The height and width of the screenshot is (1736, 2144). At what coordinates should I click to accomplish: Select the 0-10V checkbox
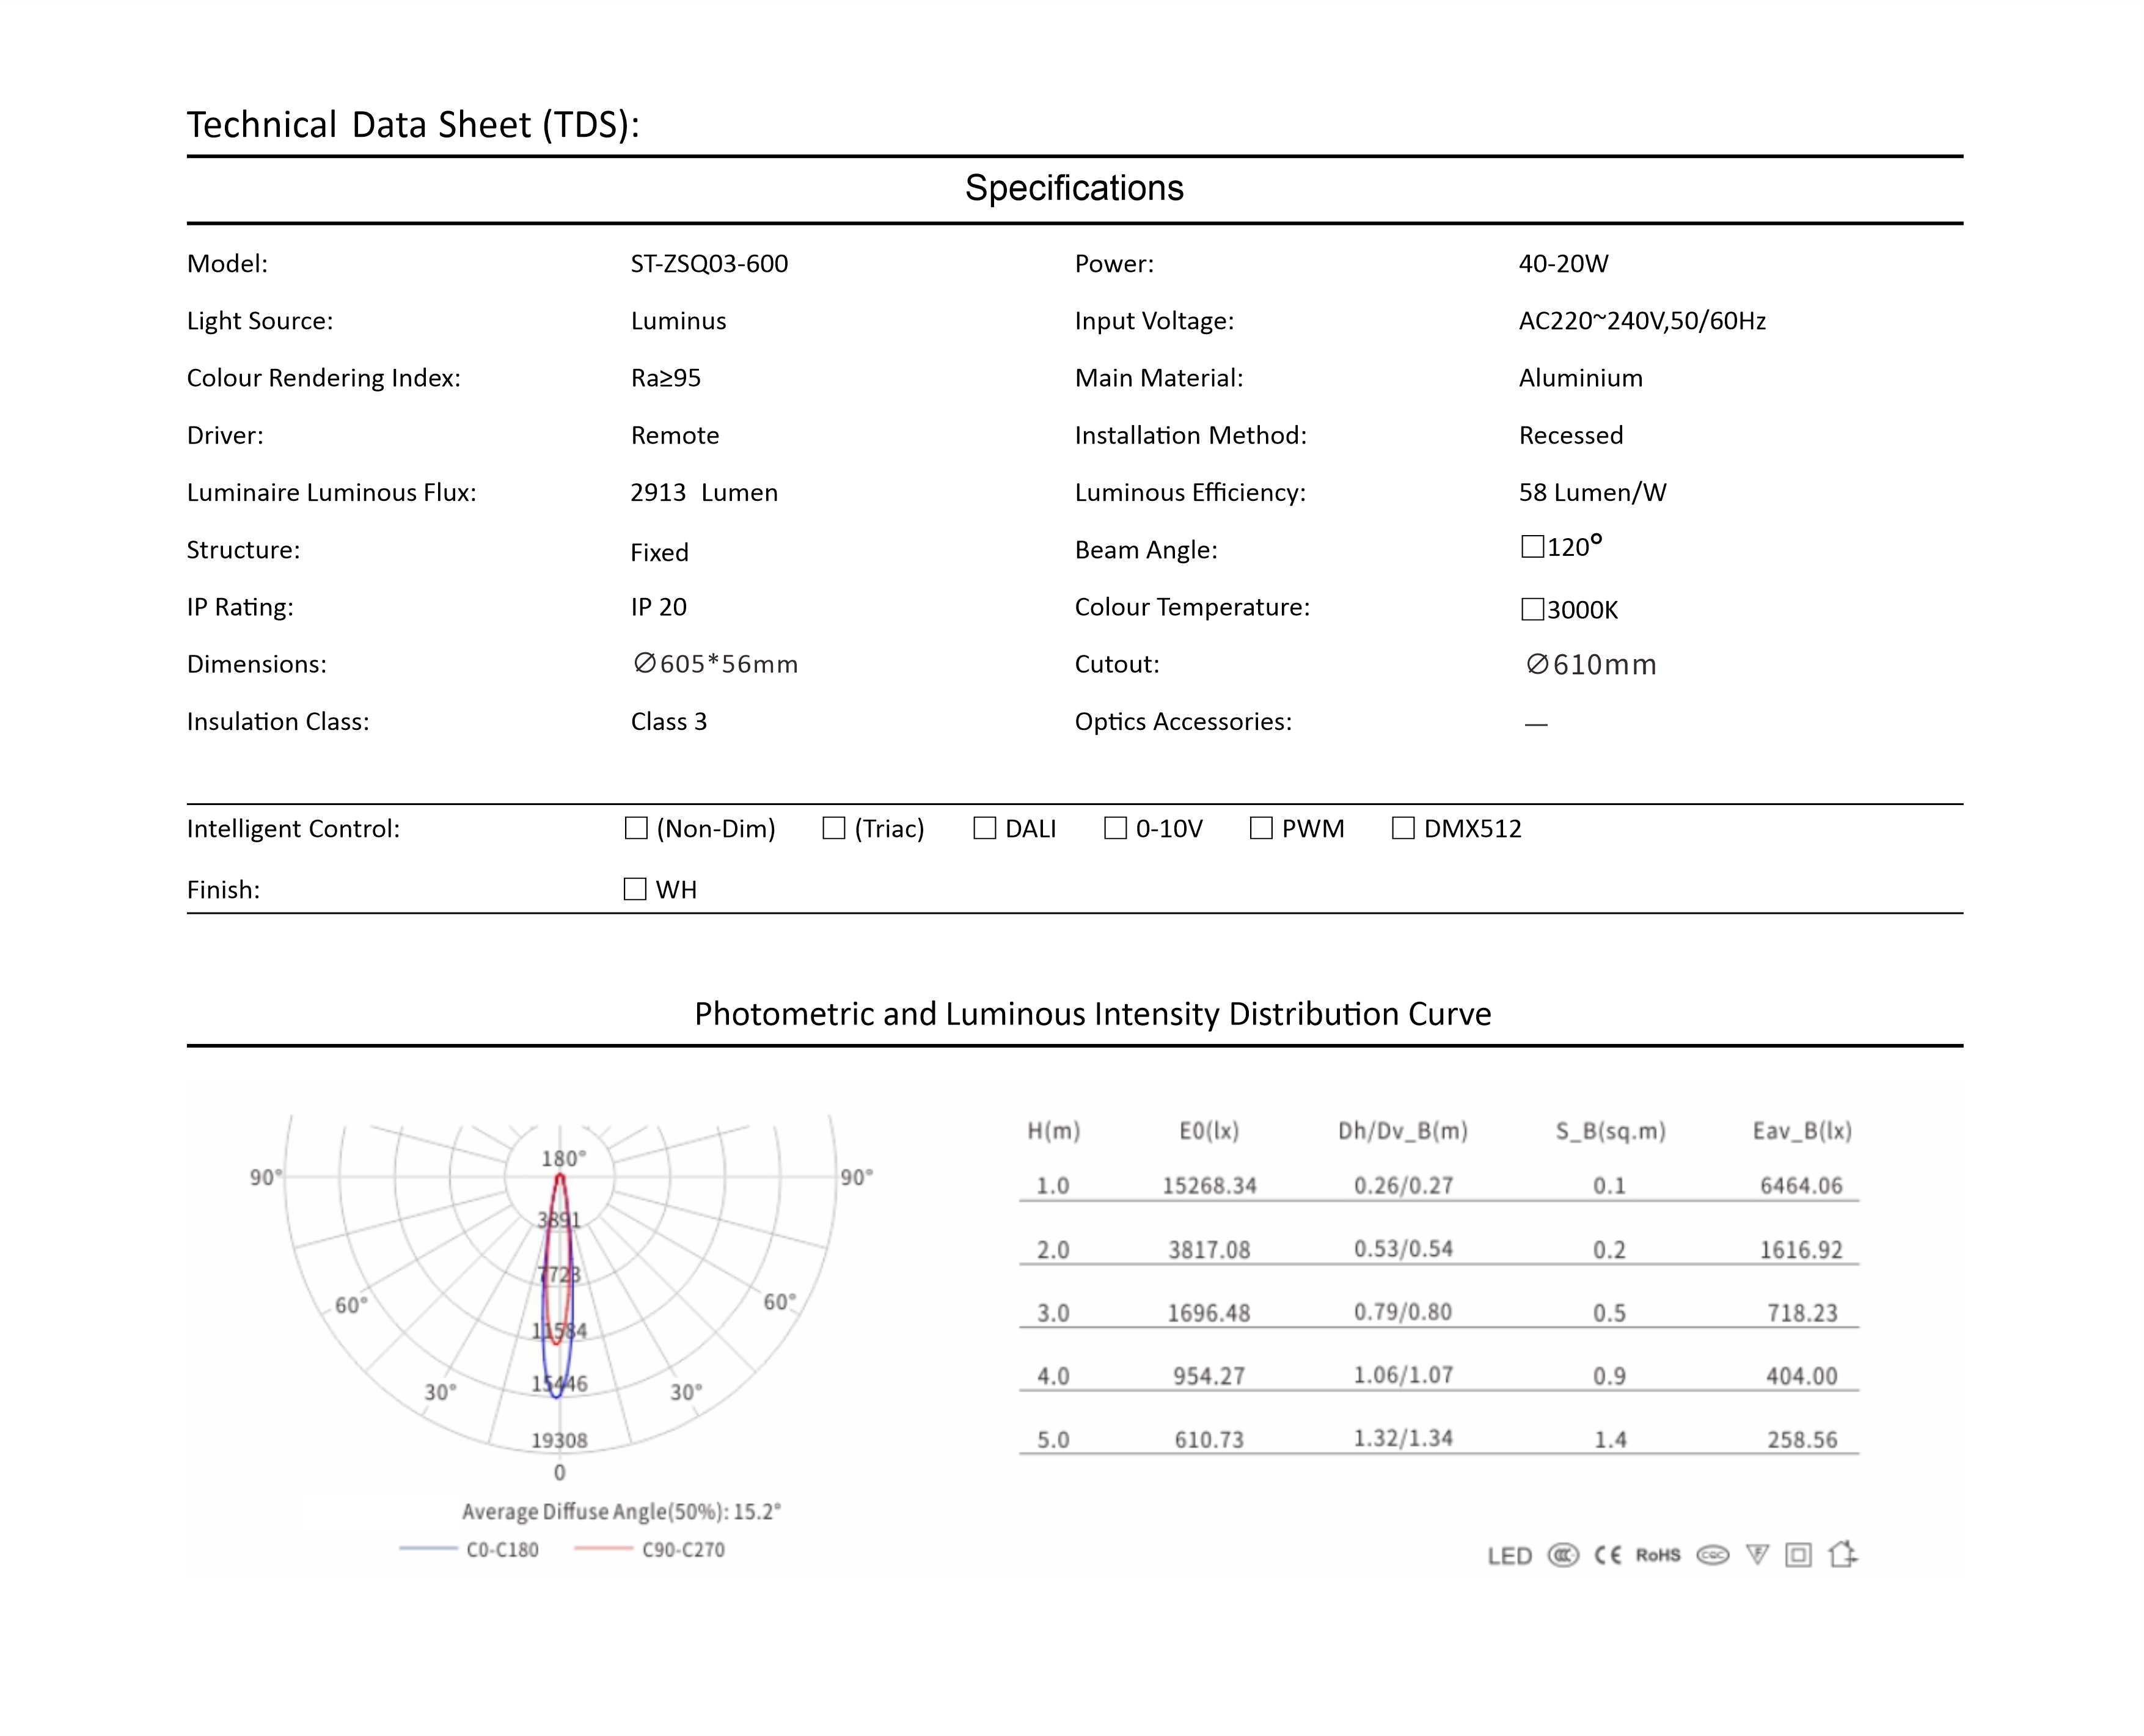[x=1115, y=828]
